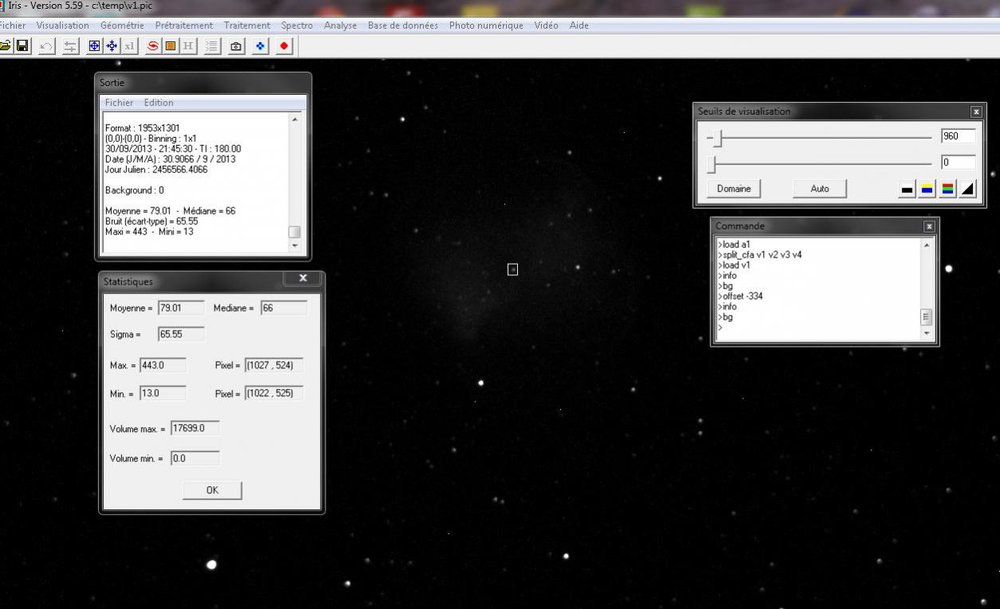Select the yellow-blue palette icon in Seuils
Image resolution: width=1000 pixels, height=609 pixels.
coord(927,189)
